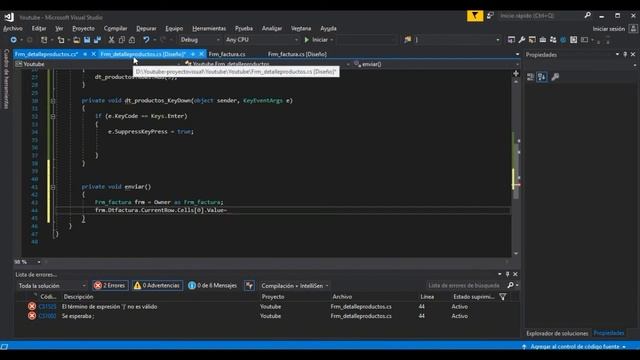Open the Depurar menu
The image size is (640, 360).
(x=146, y=29)
